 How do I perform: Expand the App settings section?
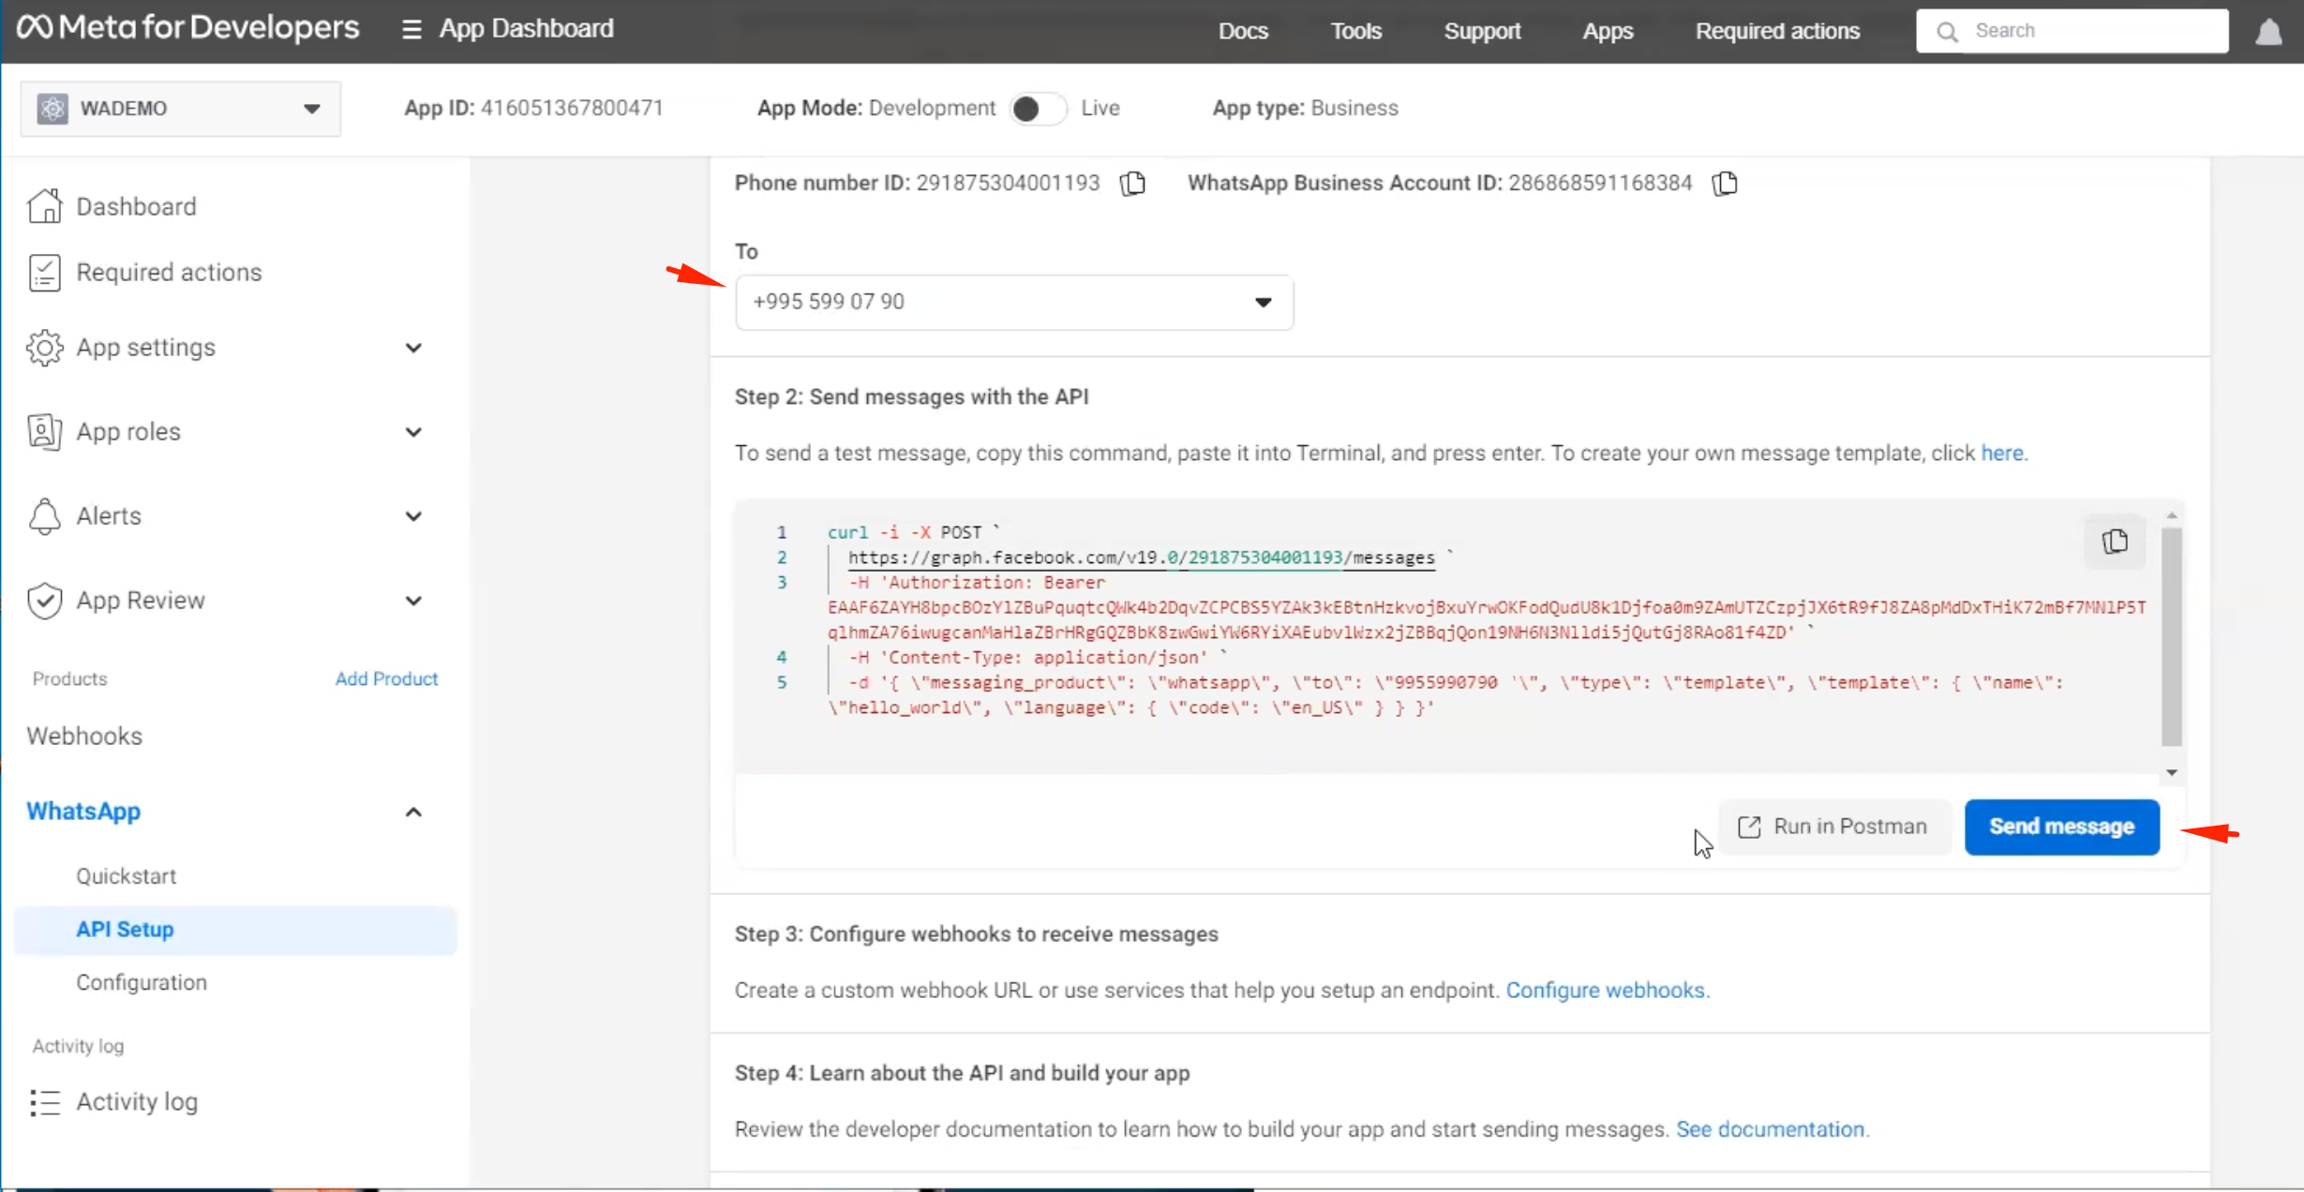tap(413, 348)
